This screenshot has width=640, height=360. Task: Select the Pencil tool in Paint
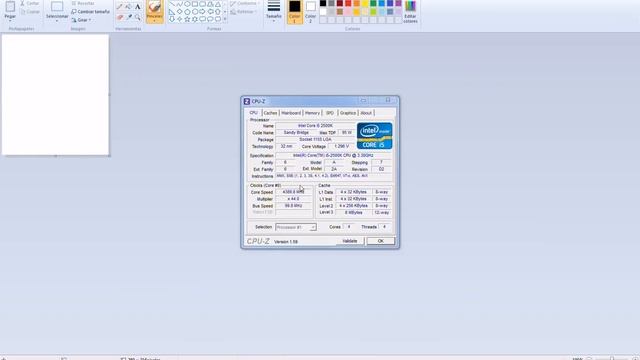[120, 7]
